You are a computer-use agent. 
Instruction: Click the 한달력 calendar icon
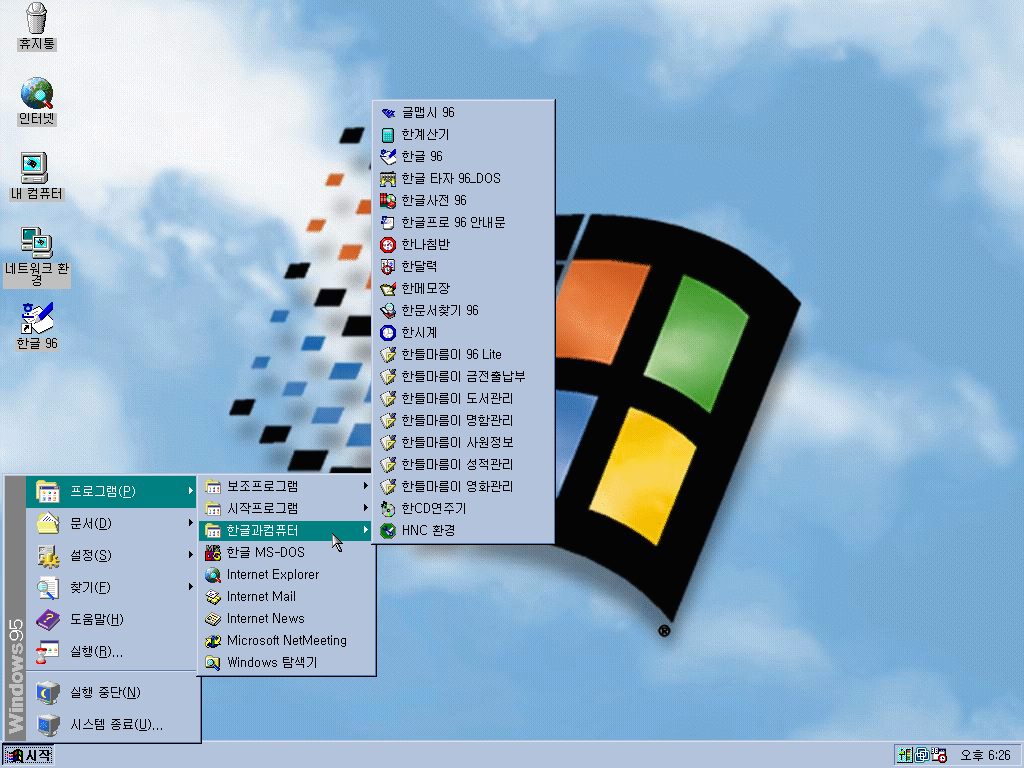click(x=388, y=267)
